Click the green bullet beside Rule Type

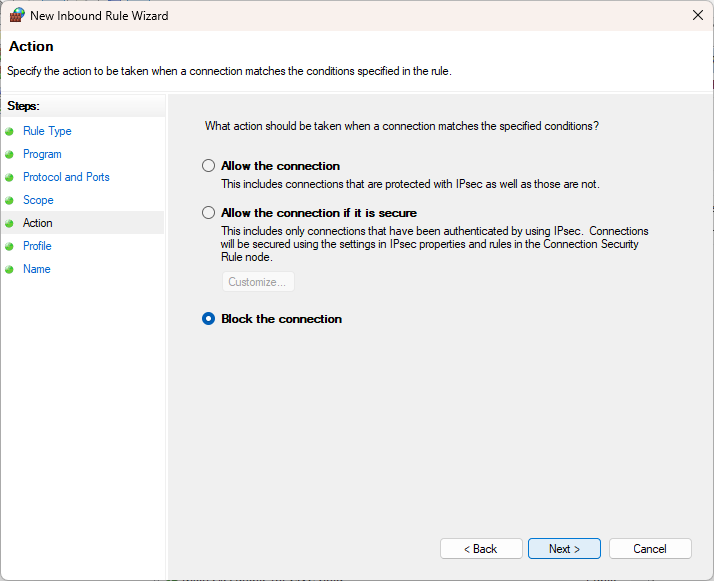(11, 131)
